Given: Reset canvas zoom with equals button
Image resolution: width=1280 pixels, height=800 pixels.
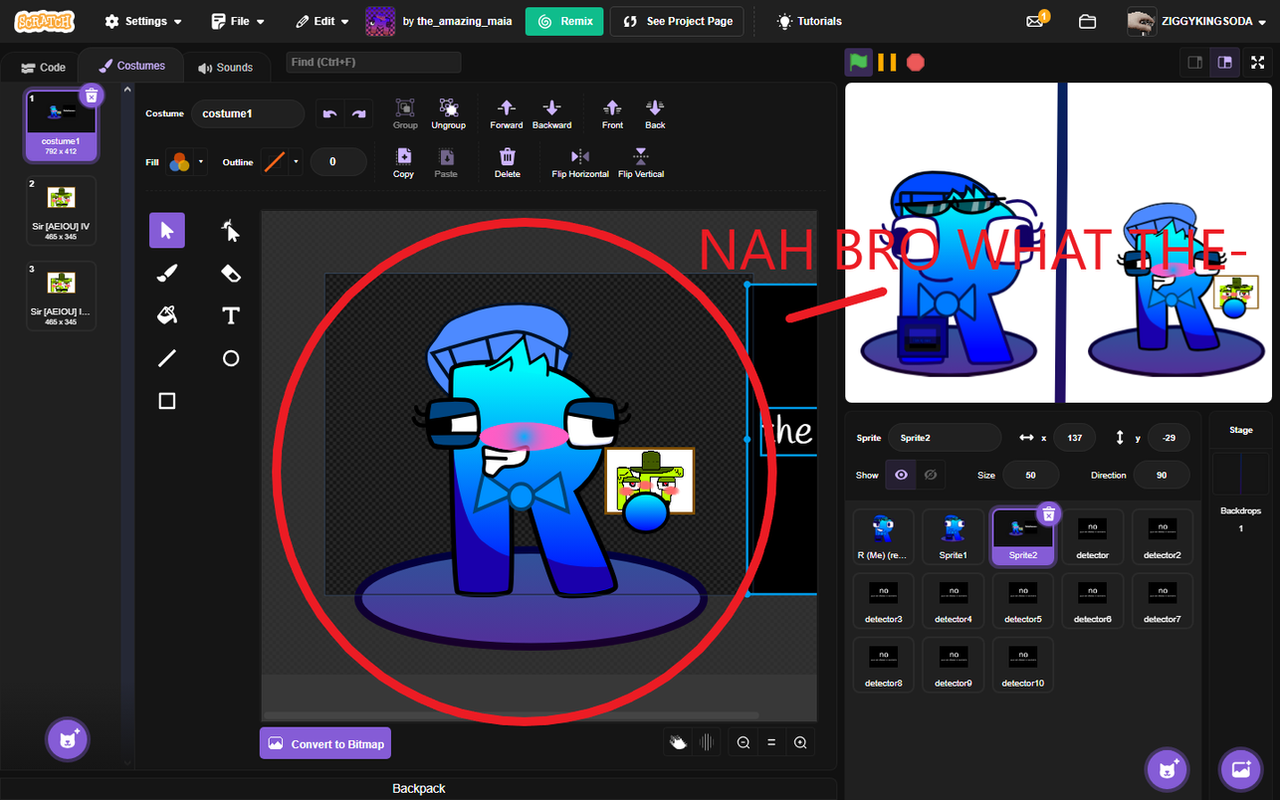Looking at the screenshot, I should click(771, 742).
